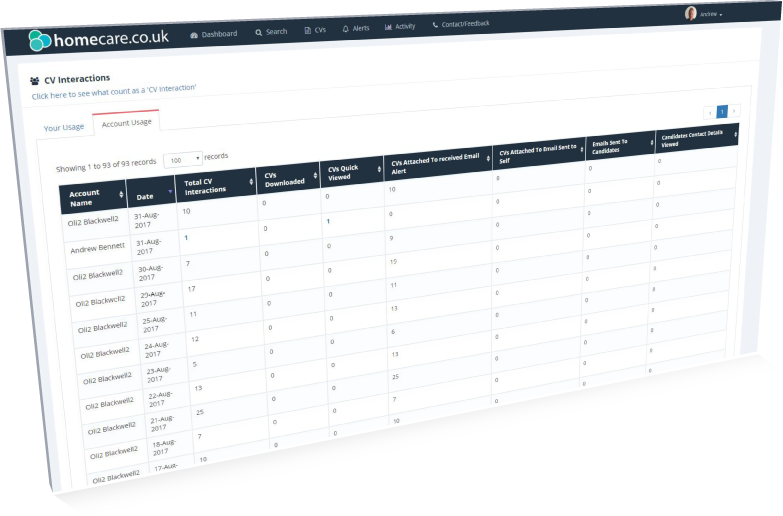Open the 100 records per page dropdown
Image resolution: width=783 pixels, height=516 pixels.
pyautogui.click(x=183, y=159)
